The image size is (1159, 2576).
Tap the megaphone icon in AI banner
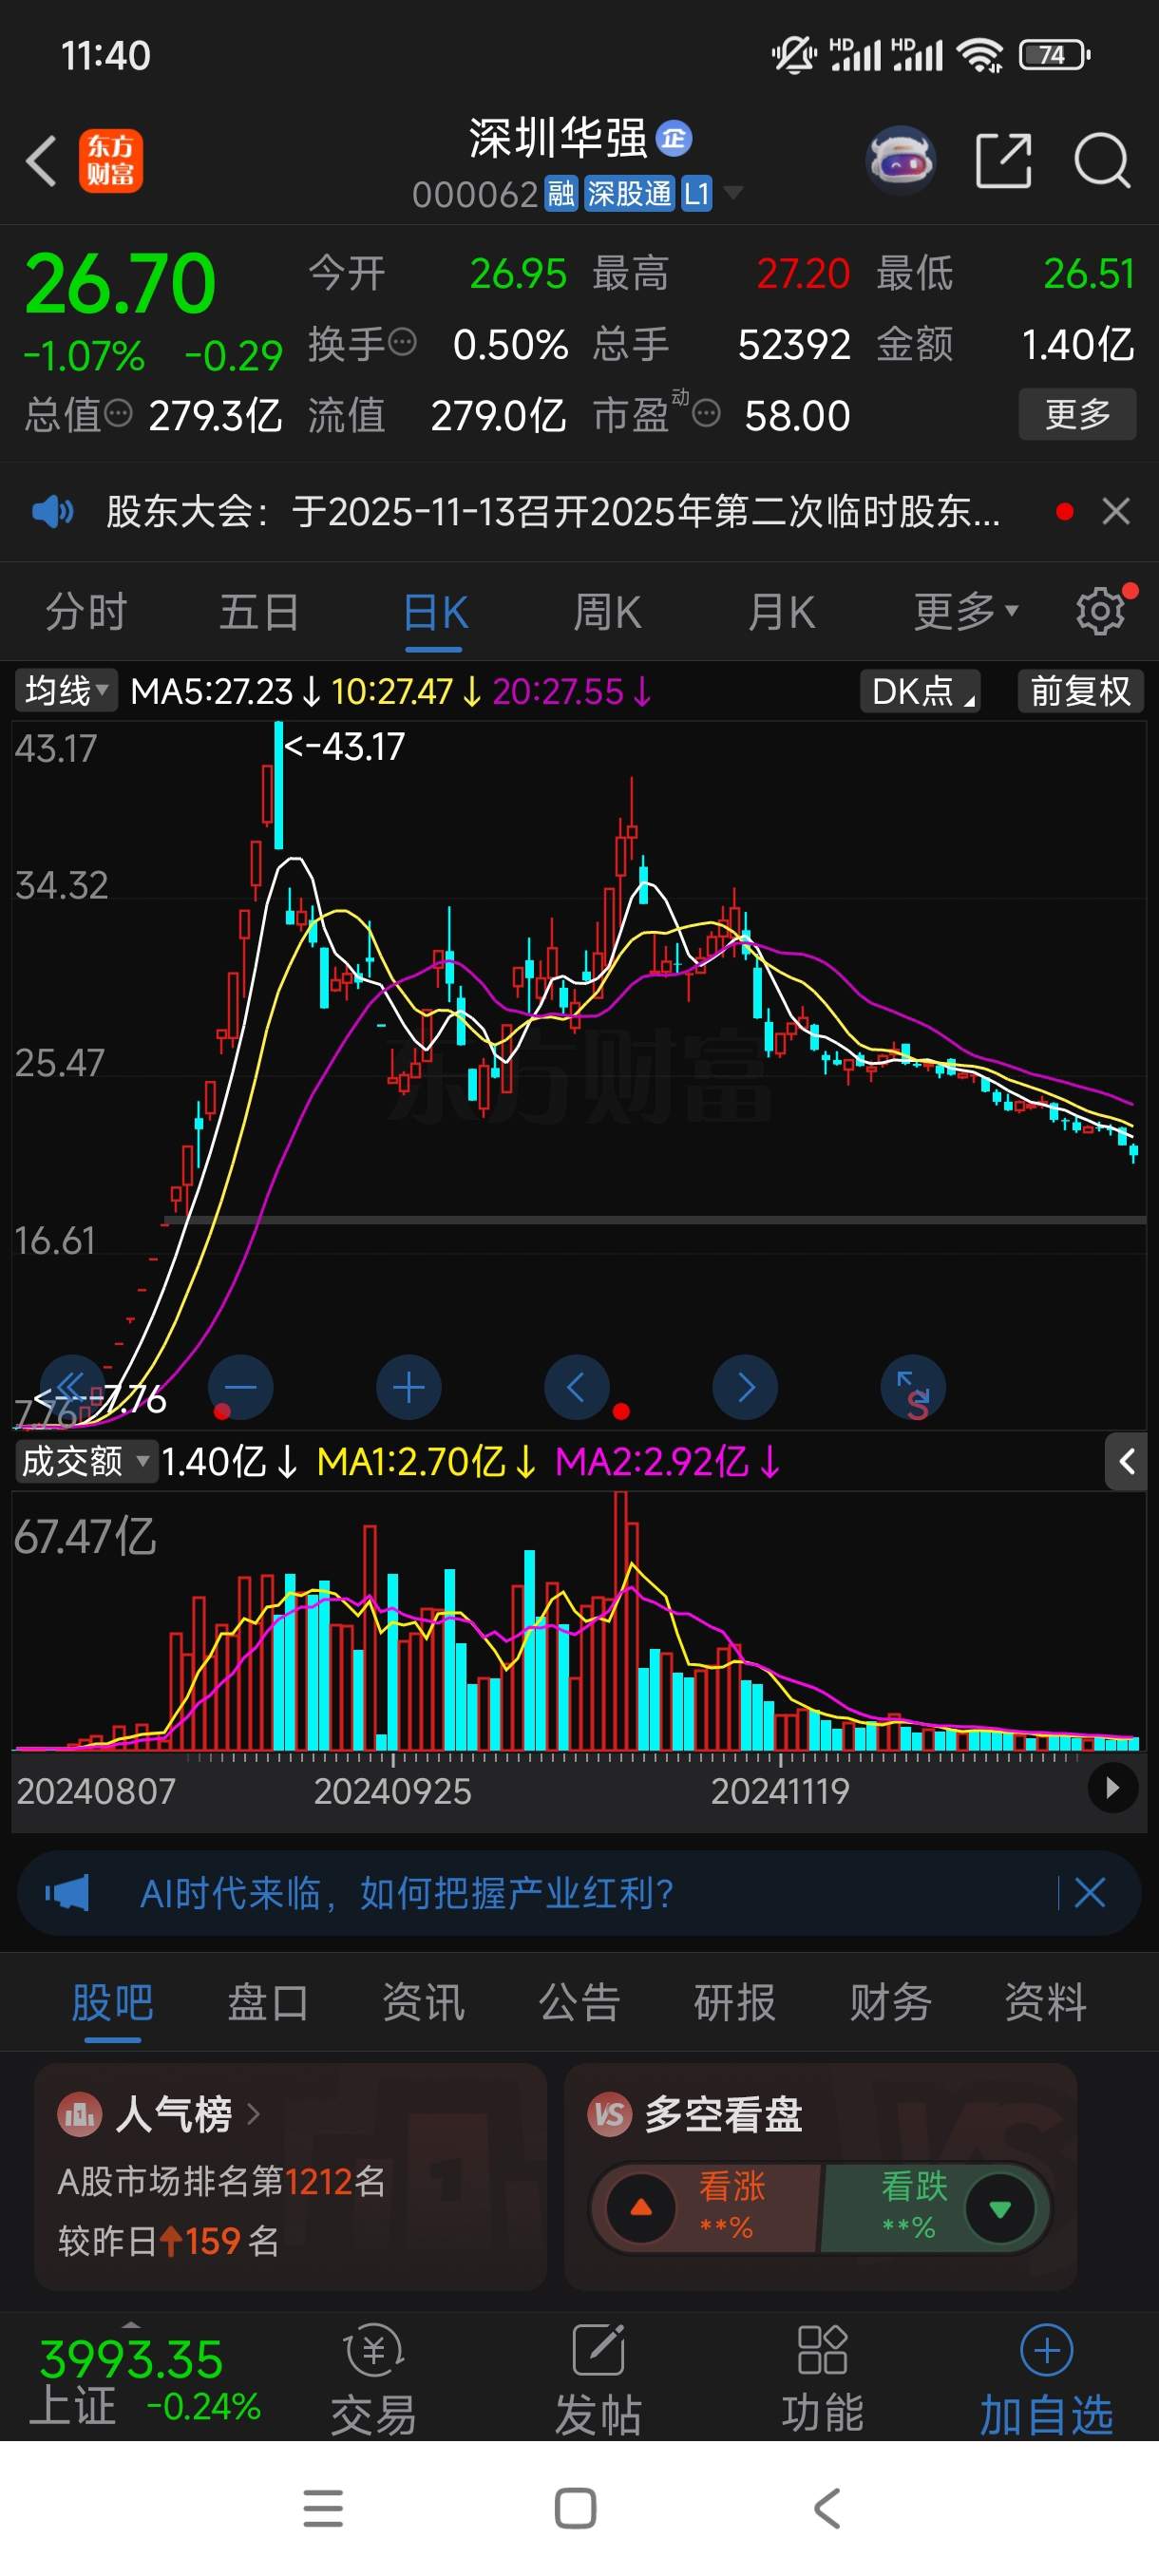67,1893
